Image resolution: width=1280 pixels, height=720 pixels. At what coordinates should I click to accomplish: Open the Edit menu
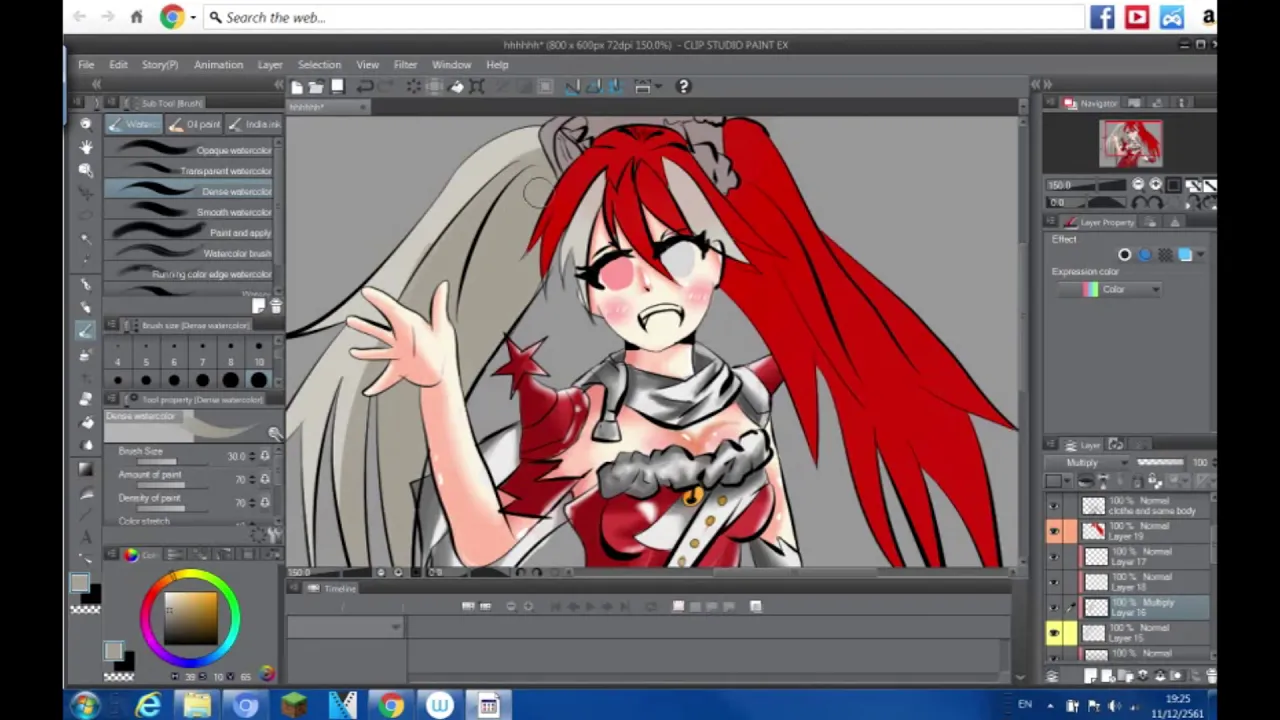coord(118,65)
